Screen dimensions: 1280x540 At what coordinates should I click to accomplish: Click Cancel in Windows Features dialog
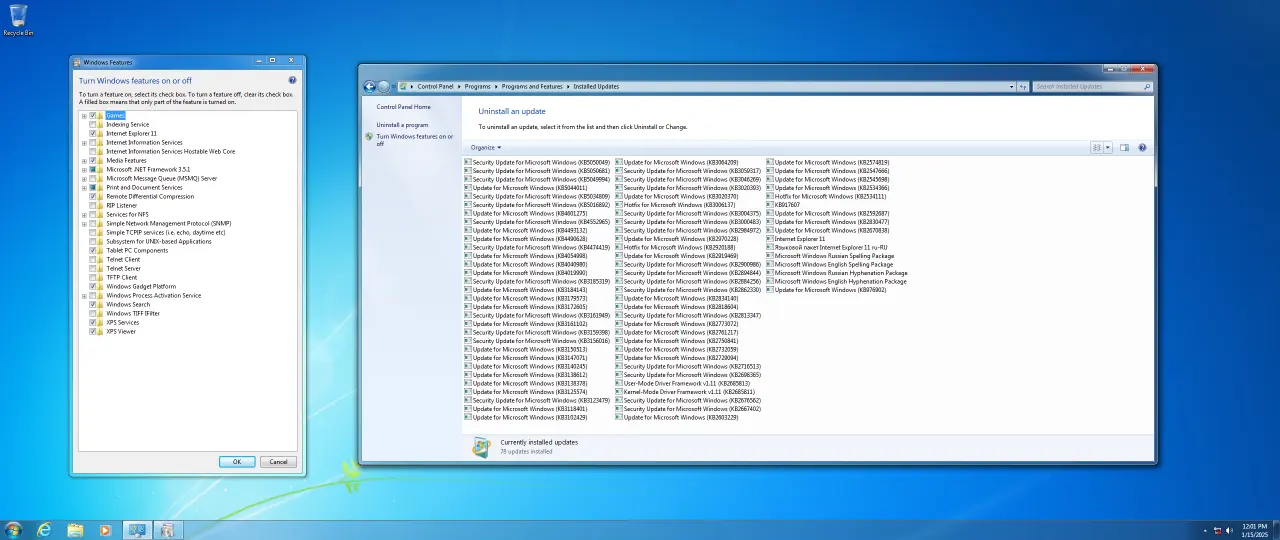pos(278,462)
